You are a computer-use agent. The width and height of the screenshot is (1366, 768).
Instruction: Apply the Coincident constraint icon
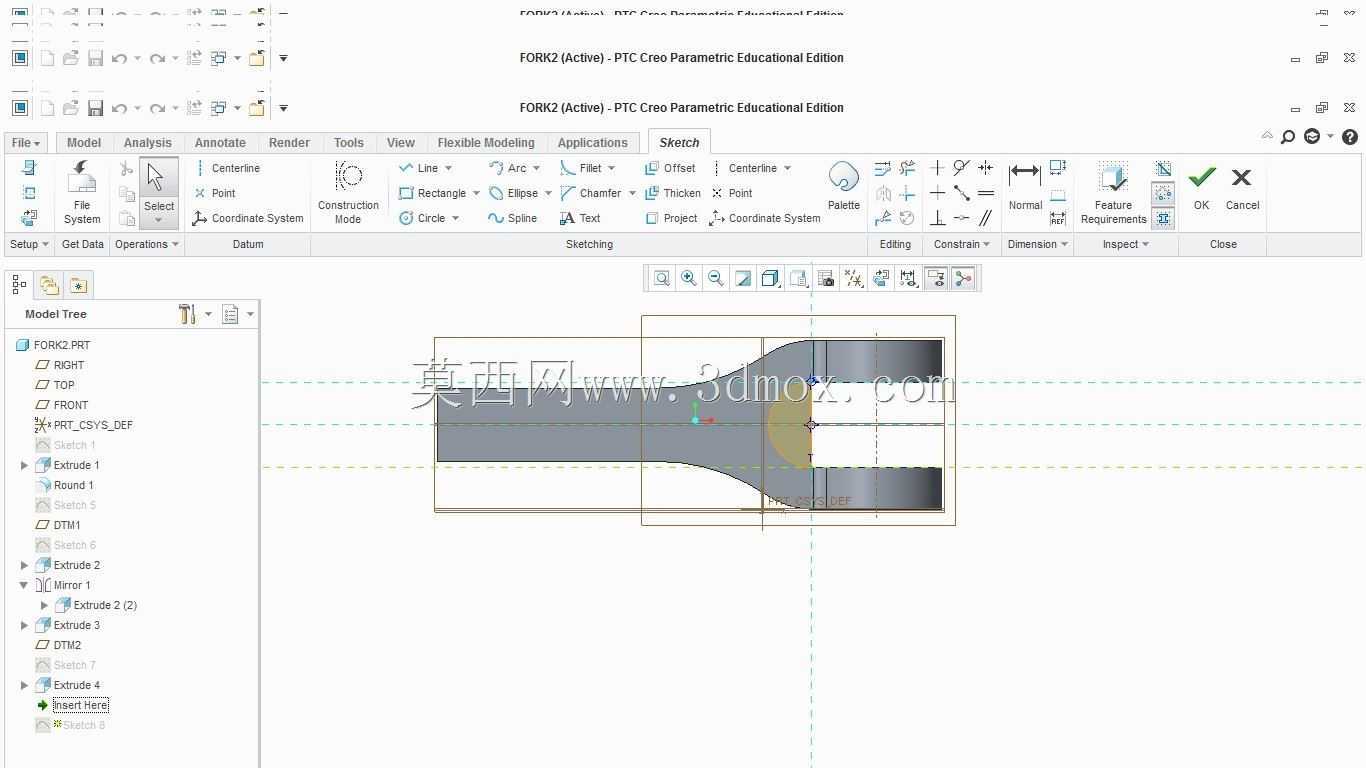tap(961, 218)
